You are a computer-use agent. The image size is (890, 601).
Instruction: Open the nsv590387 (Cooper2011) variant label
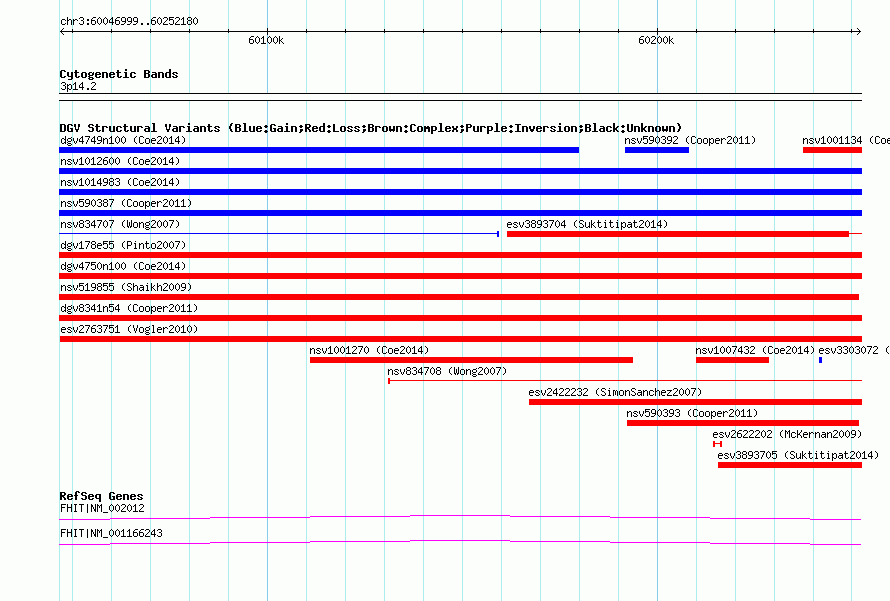(126, 203)
